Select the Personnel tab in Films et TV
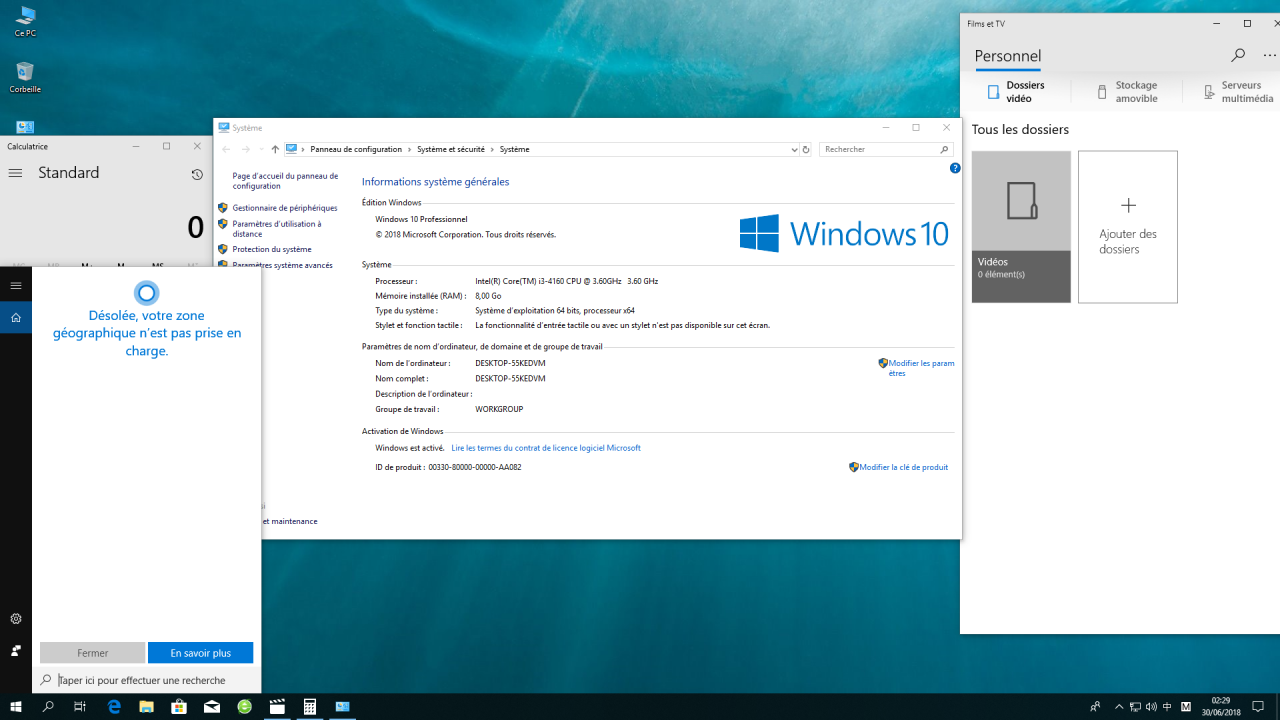This screenshot has height=720, width=1280. [1008, 57]
